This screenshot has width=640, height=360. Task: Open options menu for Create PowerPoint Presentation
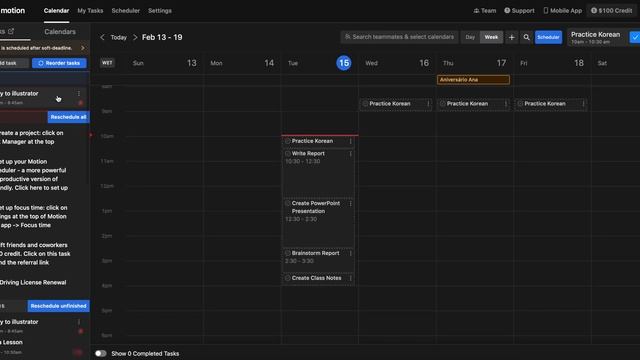pos(350,203)
